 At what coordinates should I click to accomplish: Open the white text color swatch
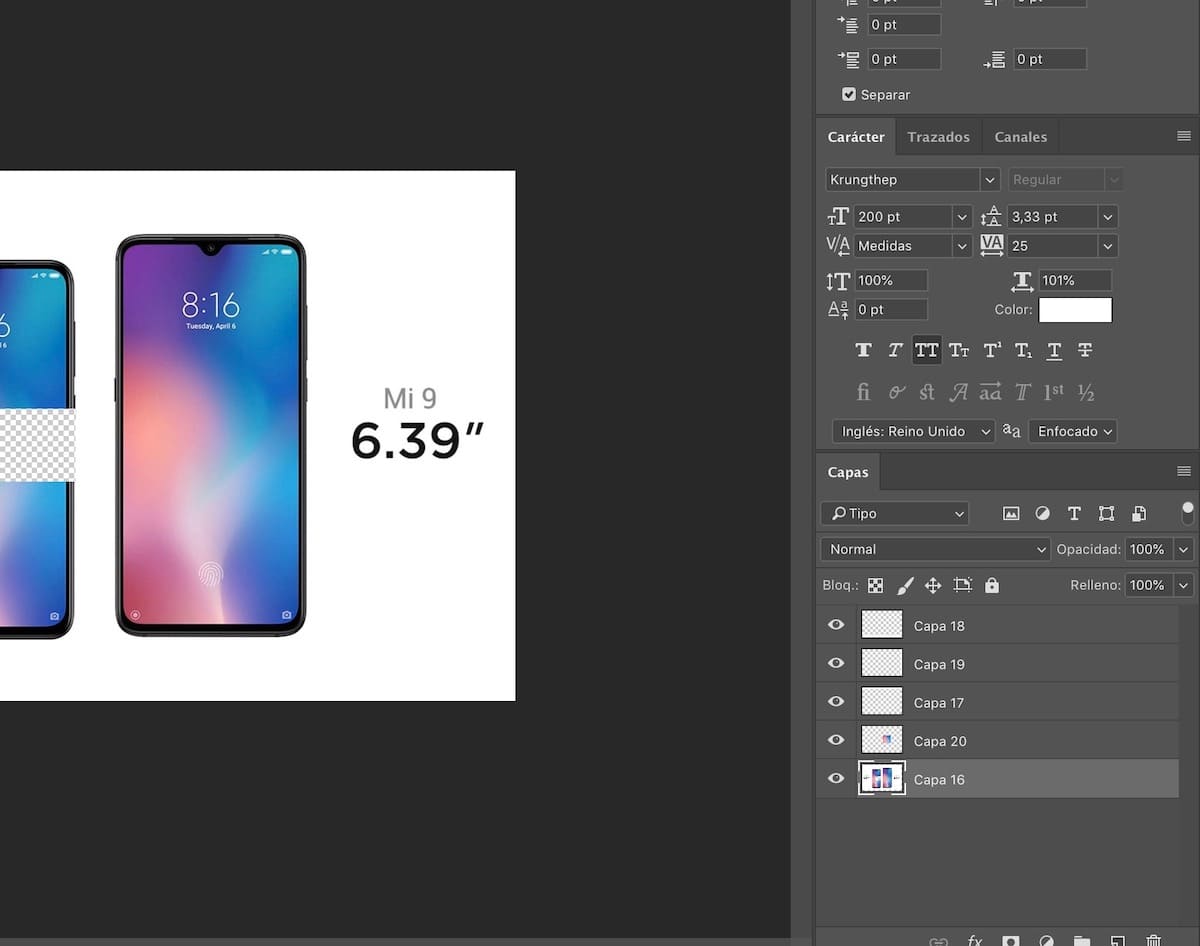(x=1075, y=310)
